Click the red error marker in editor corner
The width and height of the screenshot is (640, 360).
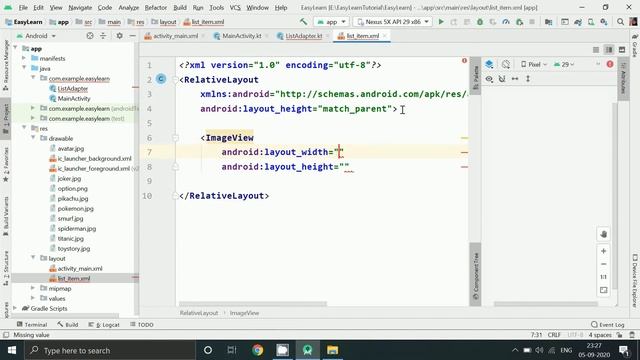pyautogui.click(x=464, y=60)
